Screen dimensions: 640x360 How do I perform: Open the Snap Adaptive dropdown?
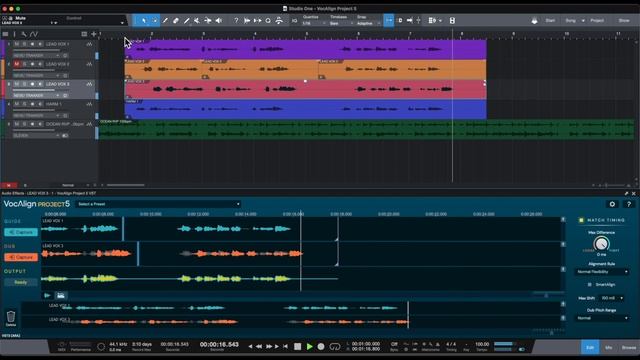369,23
